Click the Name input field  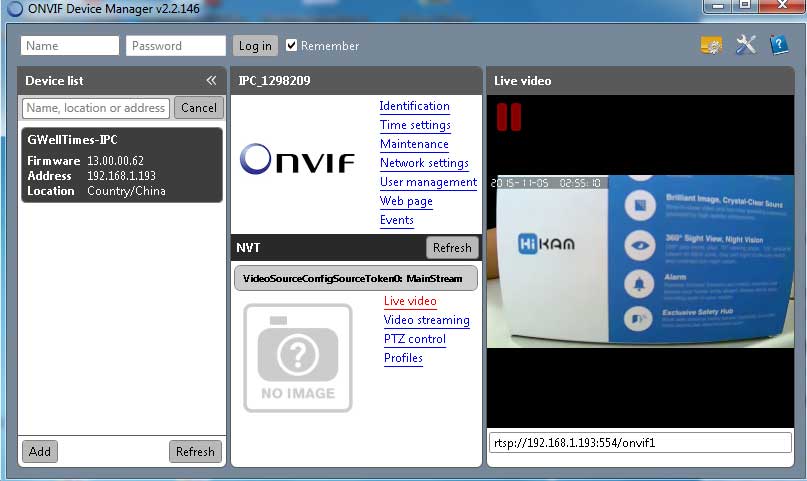(x=70, y=46)
